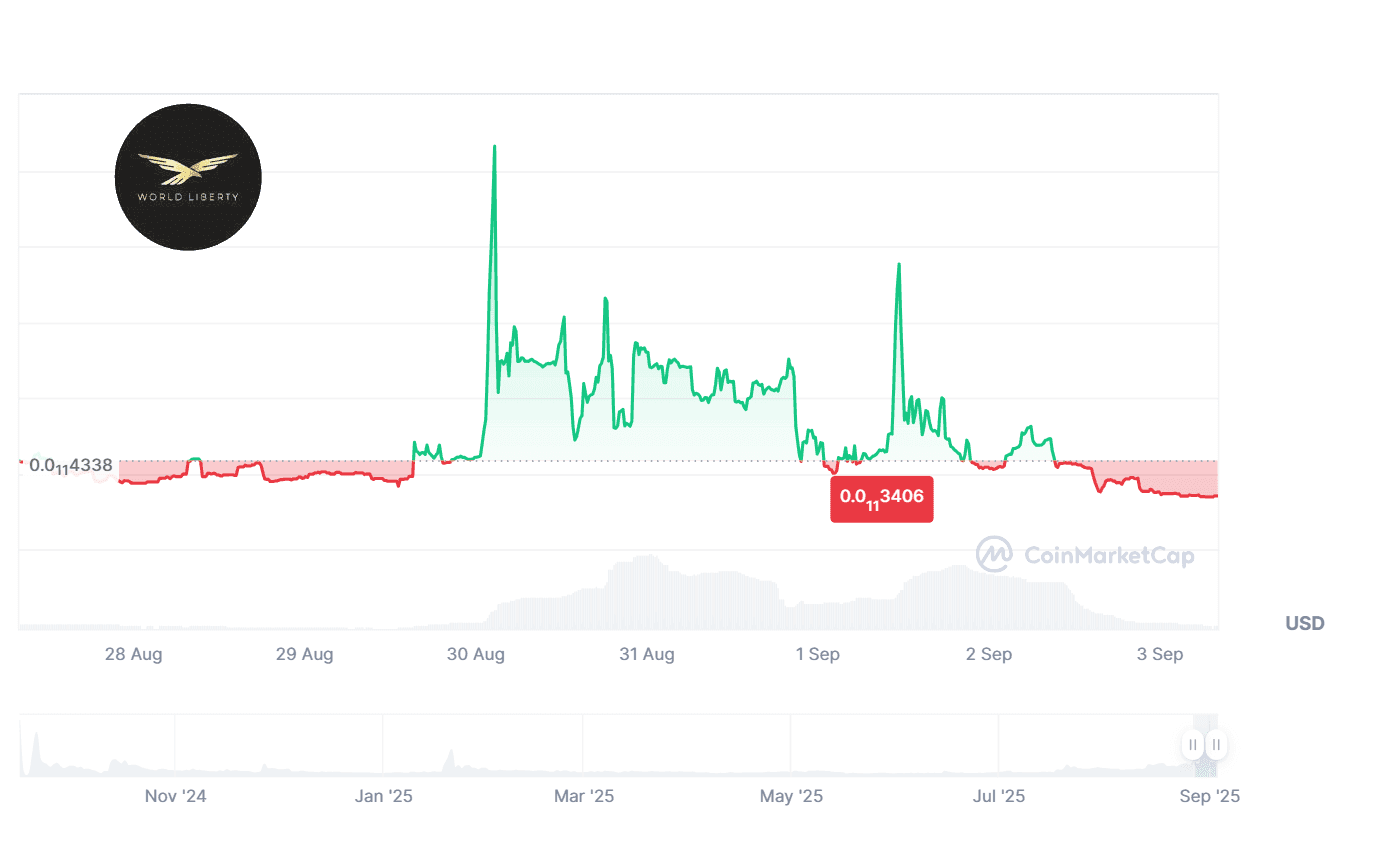Image resolution: width=1378 pixels, height=863 pixels.
Task: Click the 31 Aug date label
Action: (646, 655)
